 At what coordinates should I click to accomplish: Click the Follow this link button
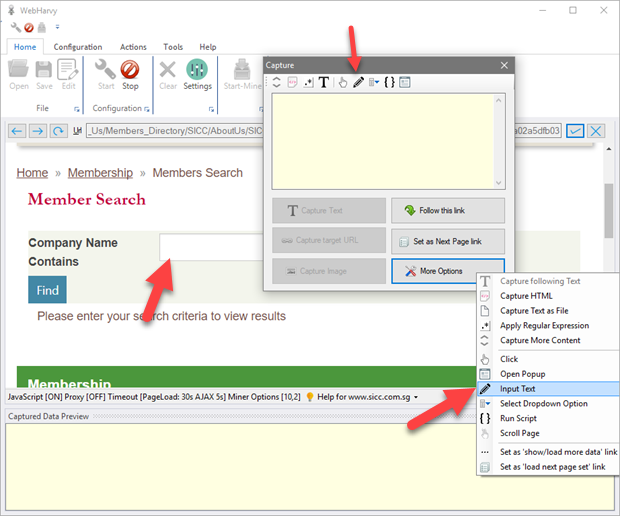click(x=447, y=211)
